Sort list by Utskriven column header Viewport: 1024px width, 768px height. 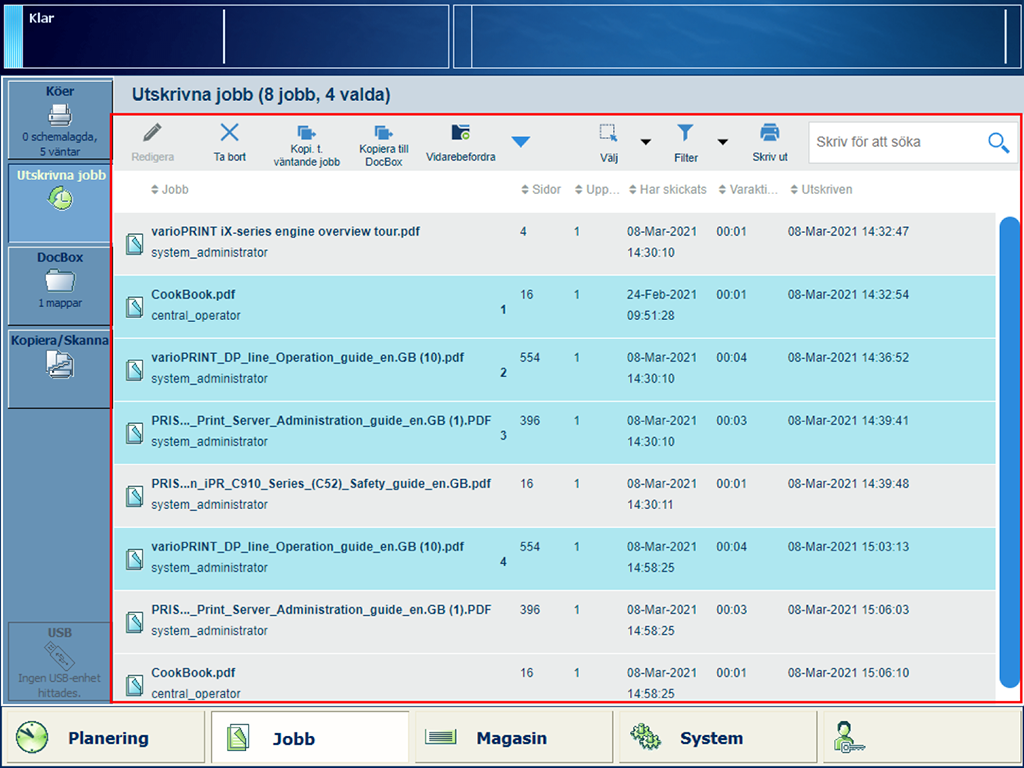[821, 190]
